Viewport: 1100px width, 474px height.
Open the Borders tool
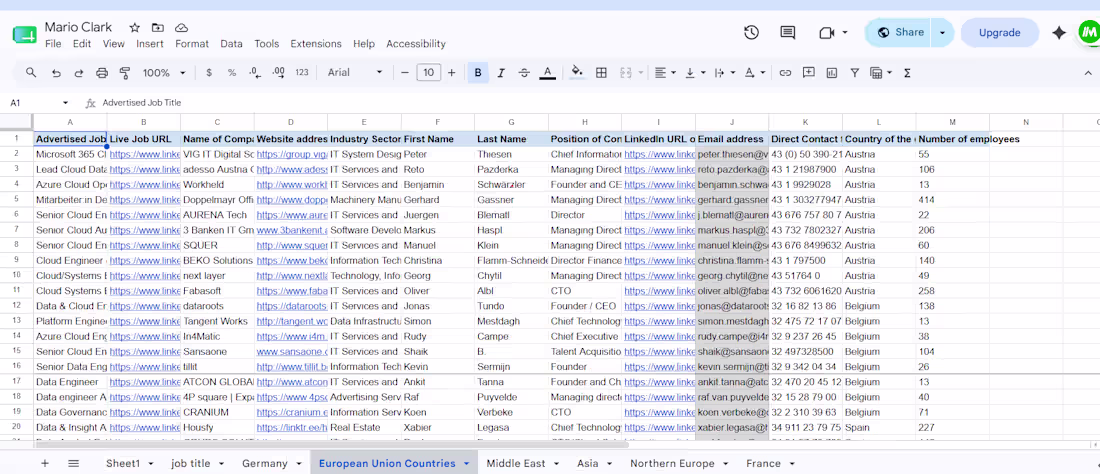601,72
